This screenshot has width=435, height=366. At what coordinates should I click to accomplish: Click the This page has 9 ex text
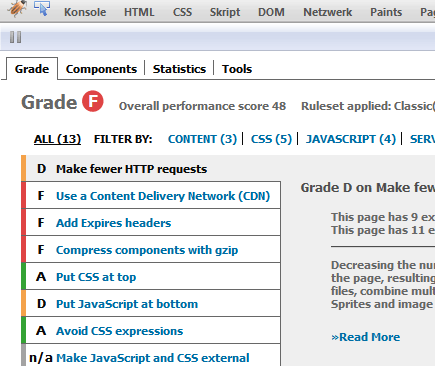(383, 217)
